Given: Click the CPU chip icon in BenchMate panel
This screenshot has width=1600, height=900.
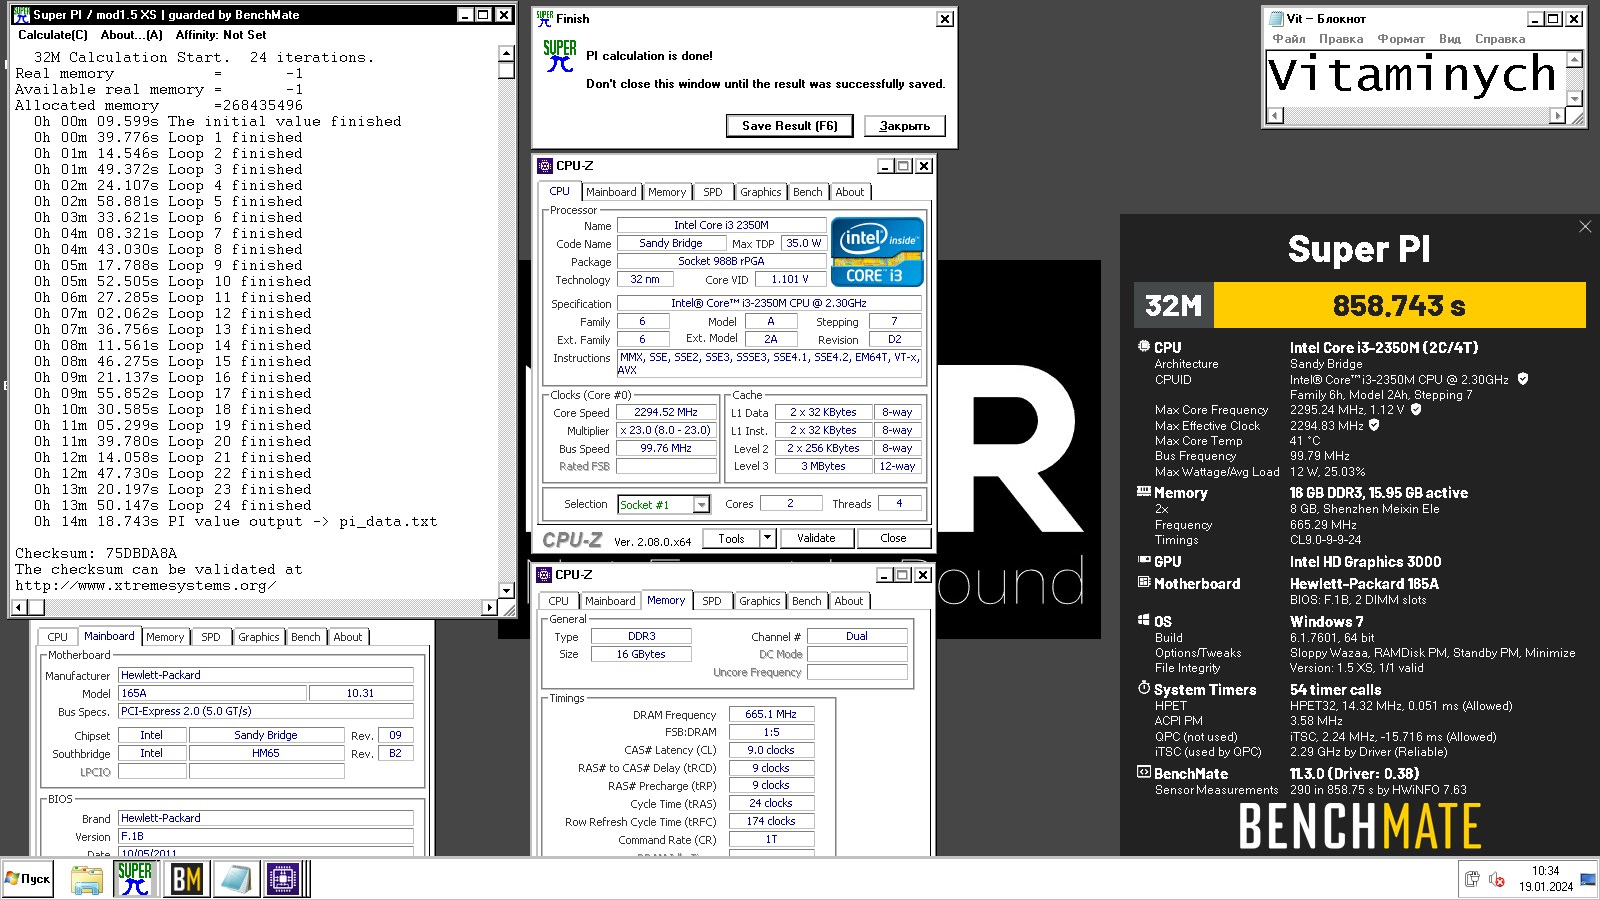Looking at the screenshot, I should point(1144,346).
